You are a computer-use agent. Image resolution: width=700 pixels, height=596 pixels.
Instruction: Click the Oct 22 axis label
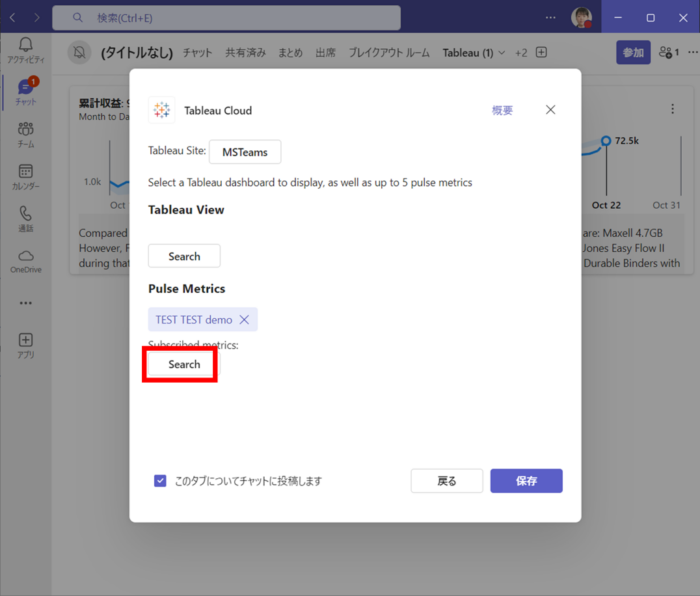pyautogui.click(x=606, y=205)
